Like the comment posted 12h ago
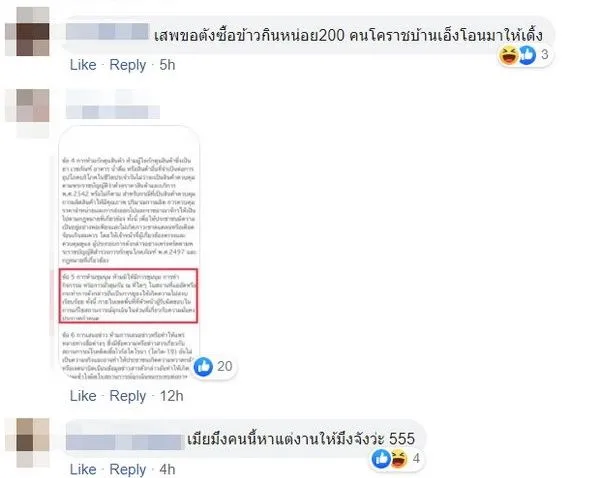This screenshot has width=600, height=478. 83,396
